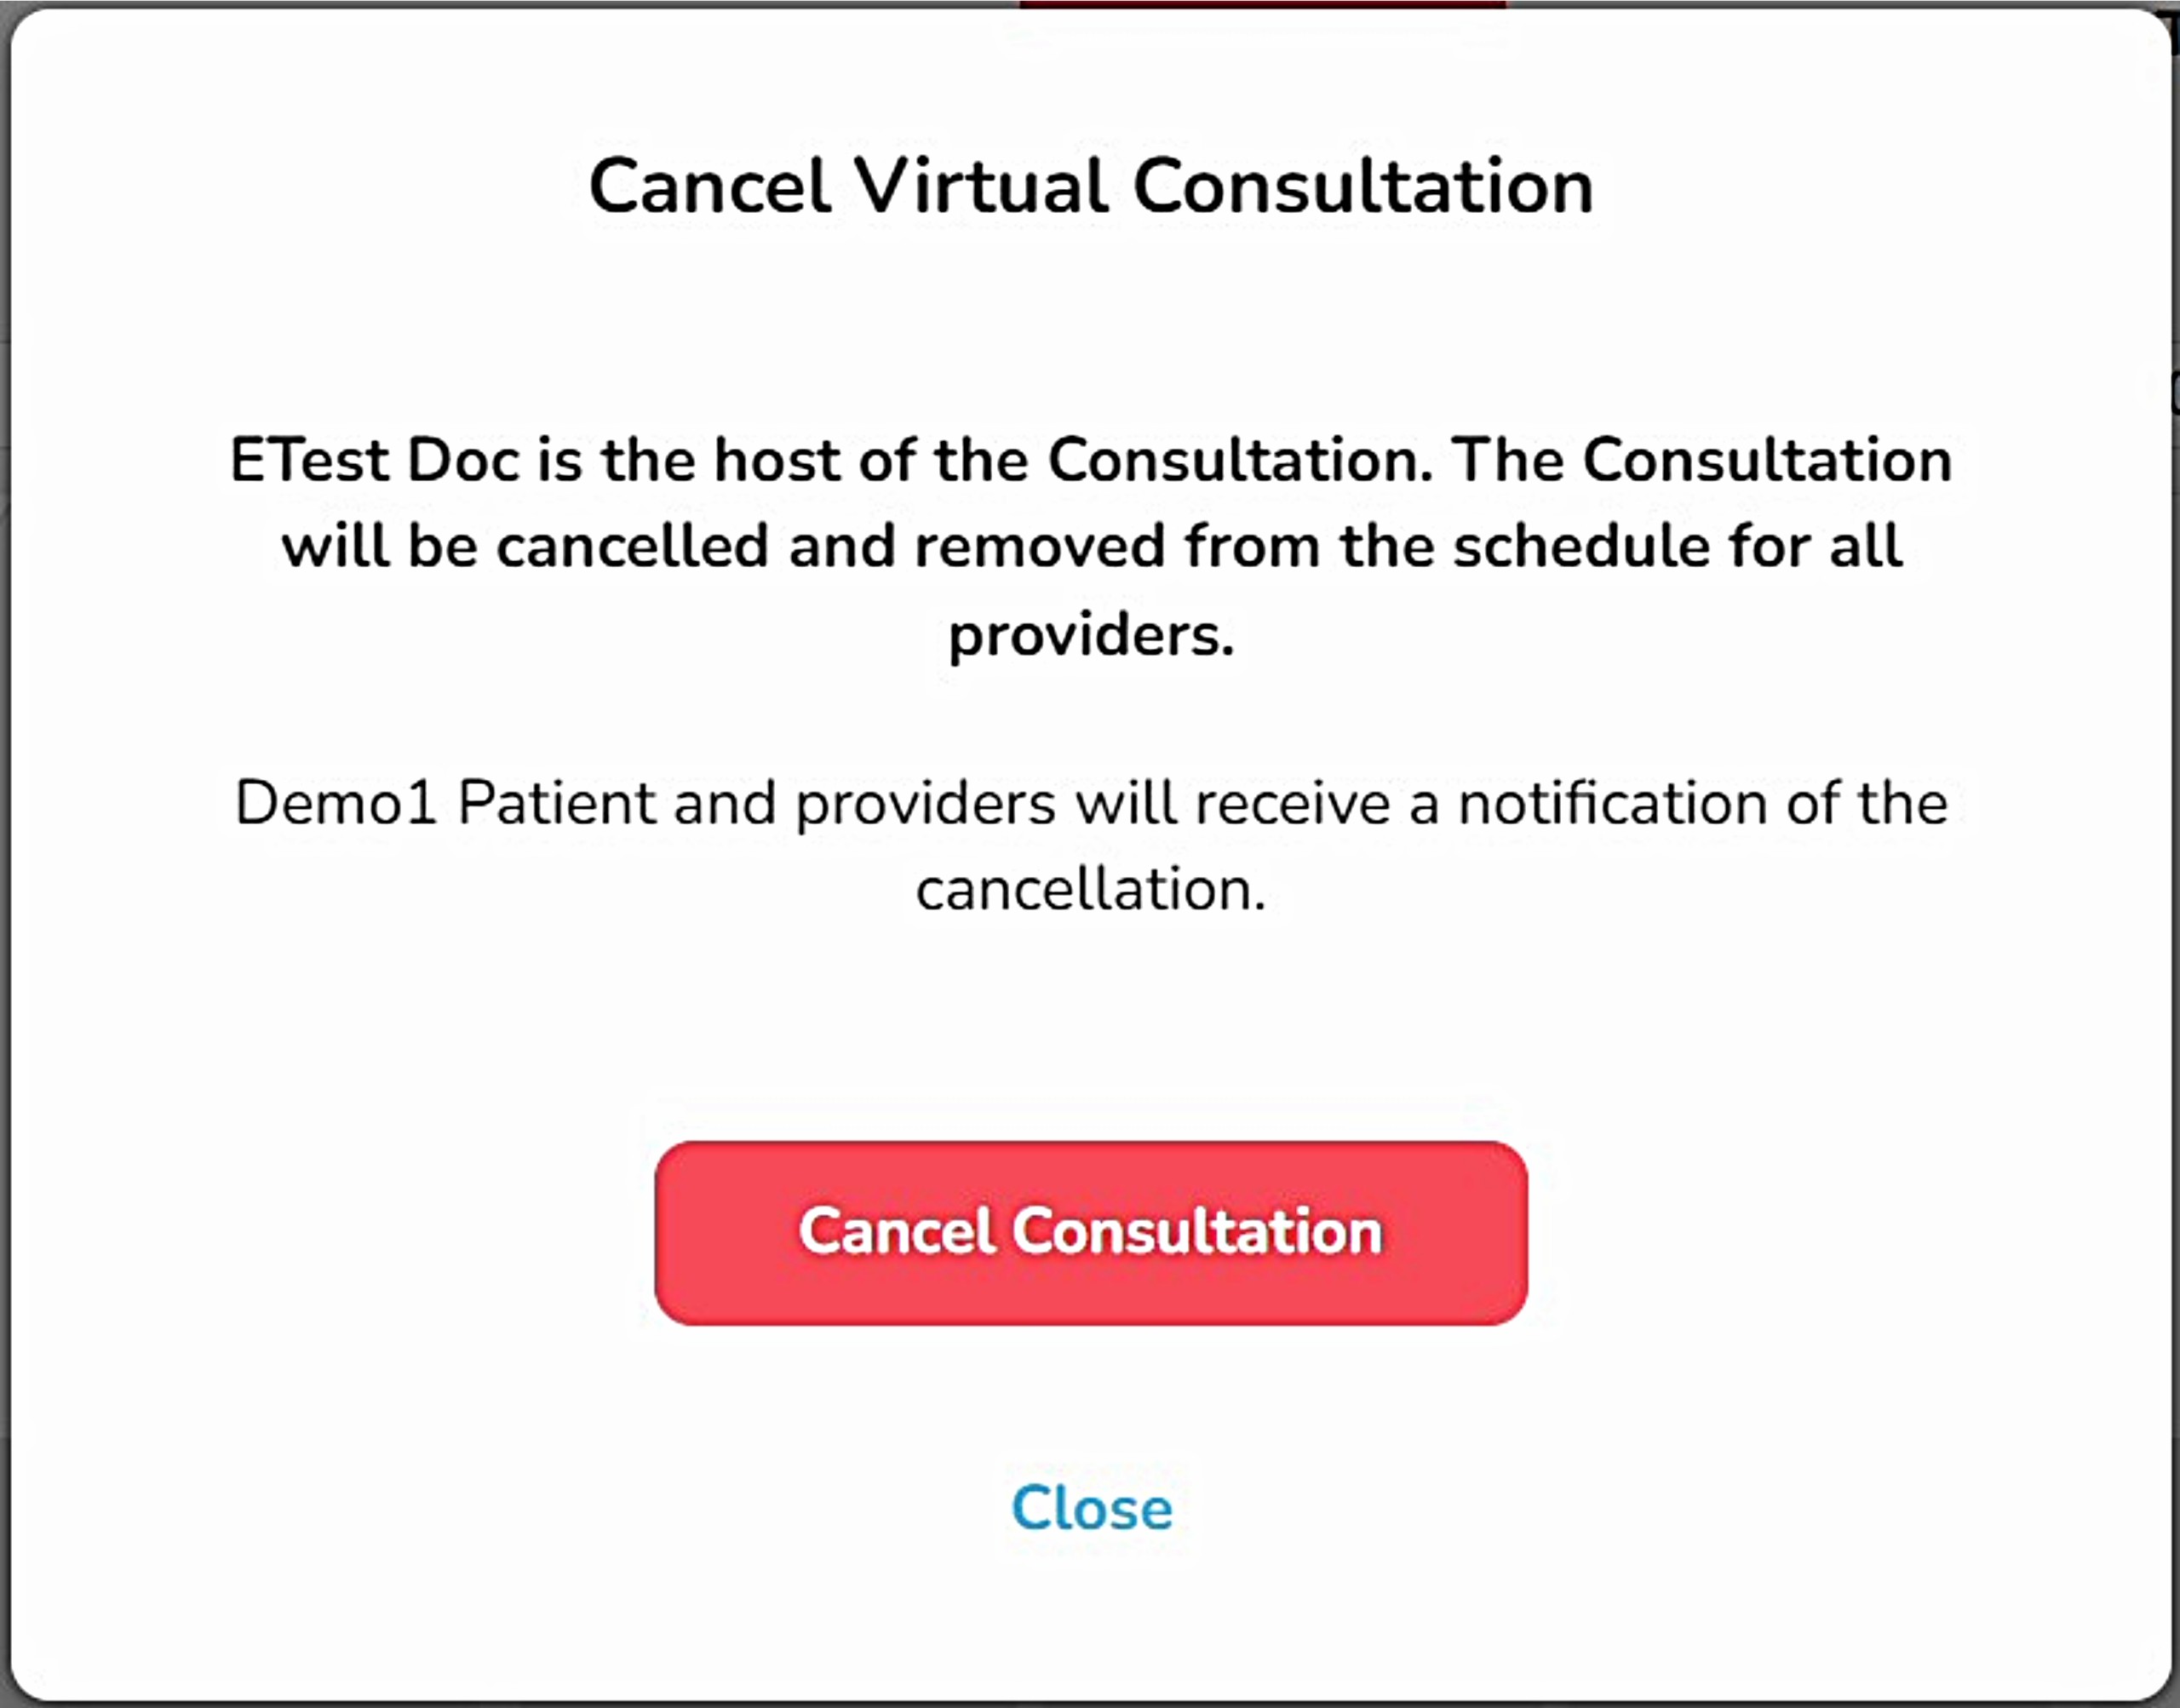Click the word Cancel in the heading
2180x1708 pixels.
click(710, 187)
